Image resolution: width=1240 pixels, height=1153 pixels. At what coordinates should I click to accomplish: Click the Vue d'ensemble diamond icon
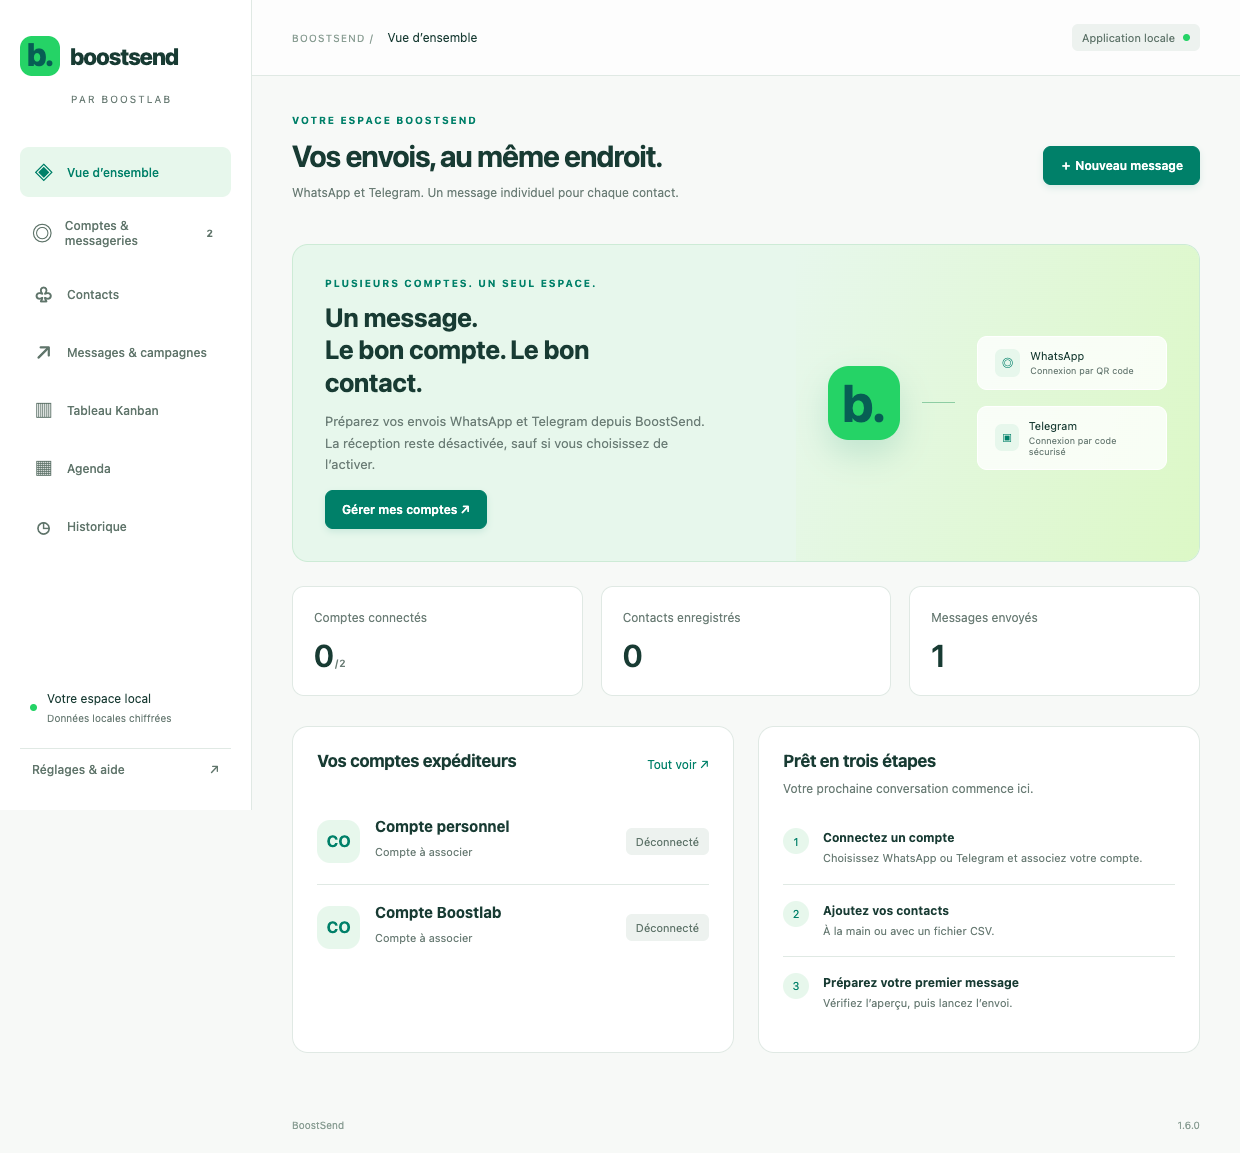click(44, 172)
